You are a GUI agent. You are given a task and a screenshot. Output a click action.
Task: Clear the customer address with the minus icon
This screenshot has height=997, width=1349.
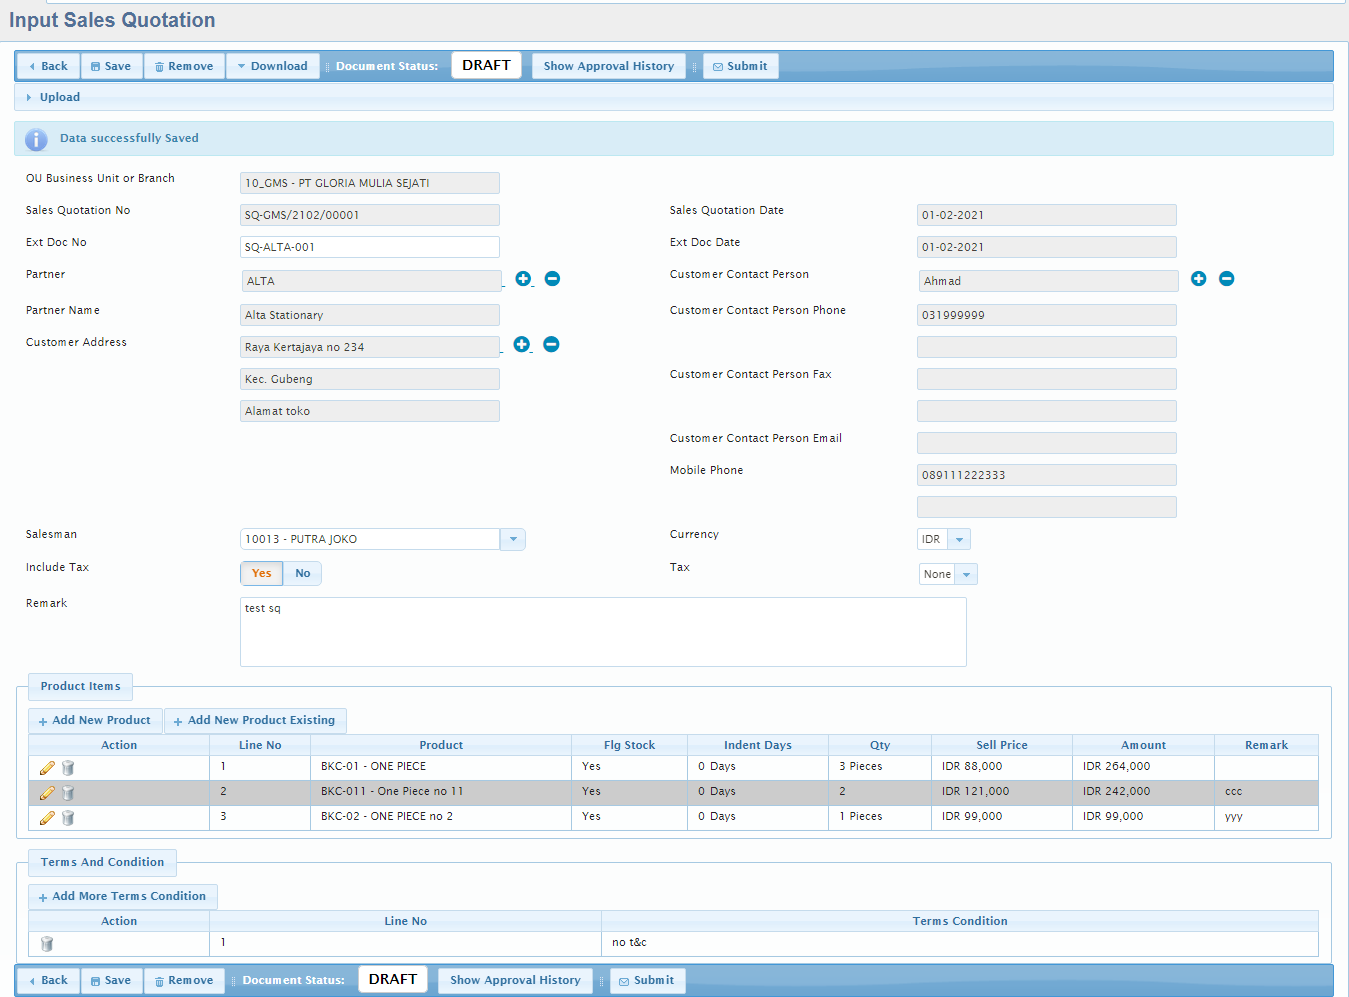551,344
